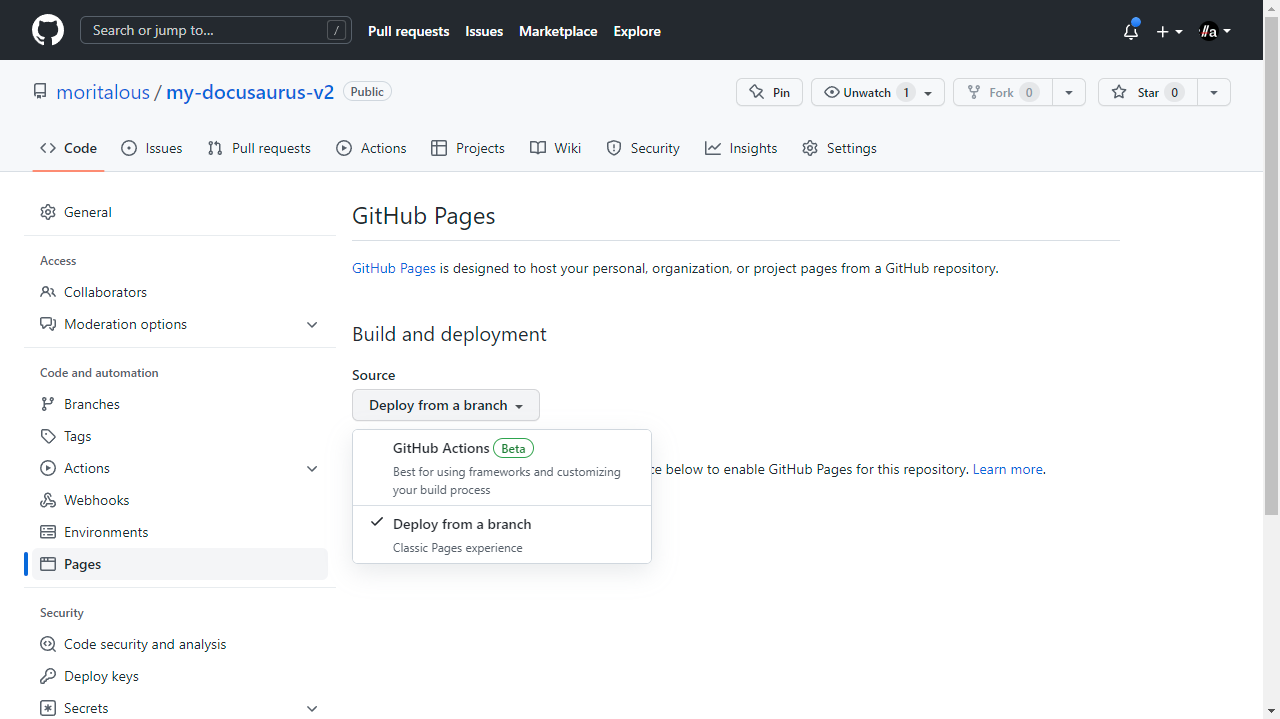Open Deploy keys settings page
1280x719 pixels.
(x=101, y=676)
